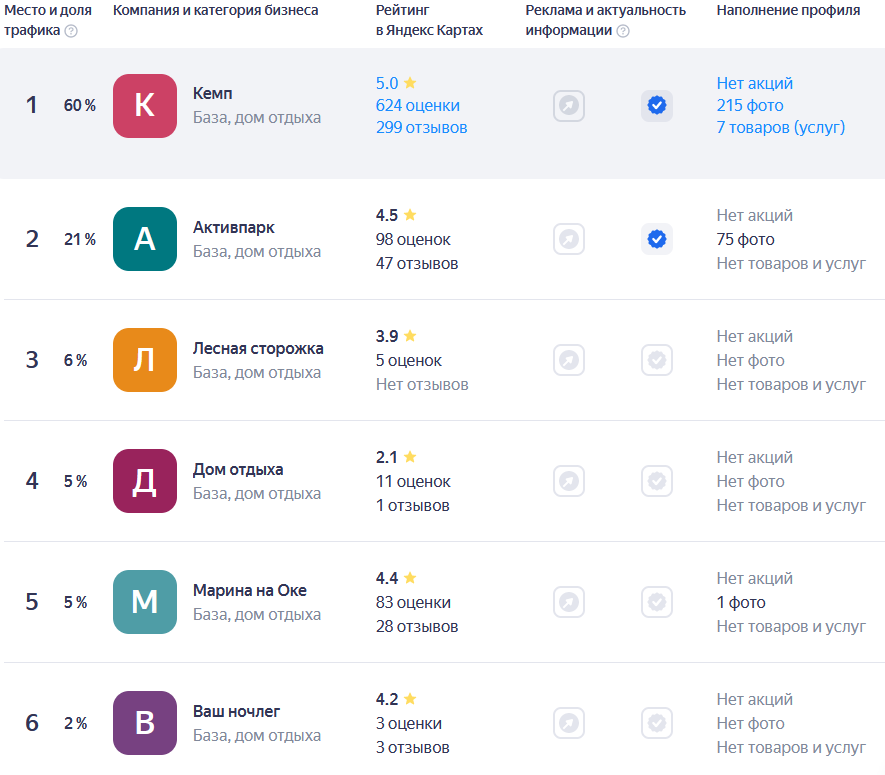The width and height of the screenshot is (885, 775).
Task: Click grey verification badge for Лесная сторожка
Action: pos(657,360)
